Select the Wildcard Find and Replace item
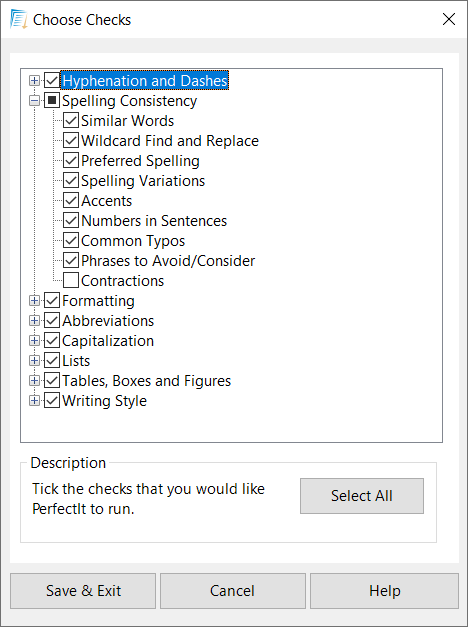This screenshot has height=627, width=468. click(x=170, y=141)
